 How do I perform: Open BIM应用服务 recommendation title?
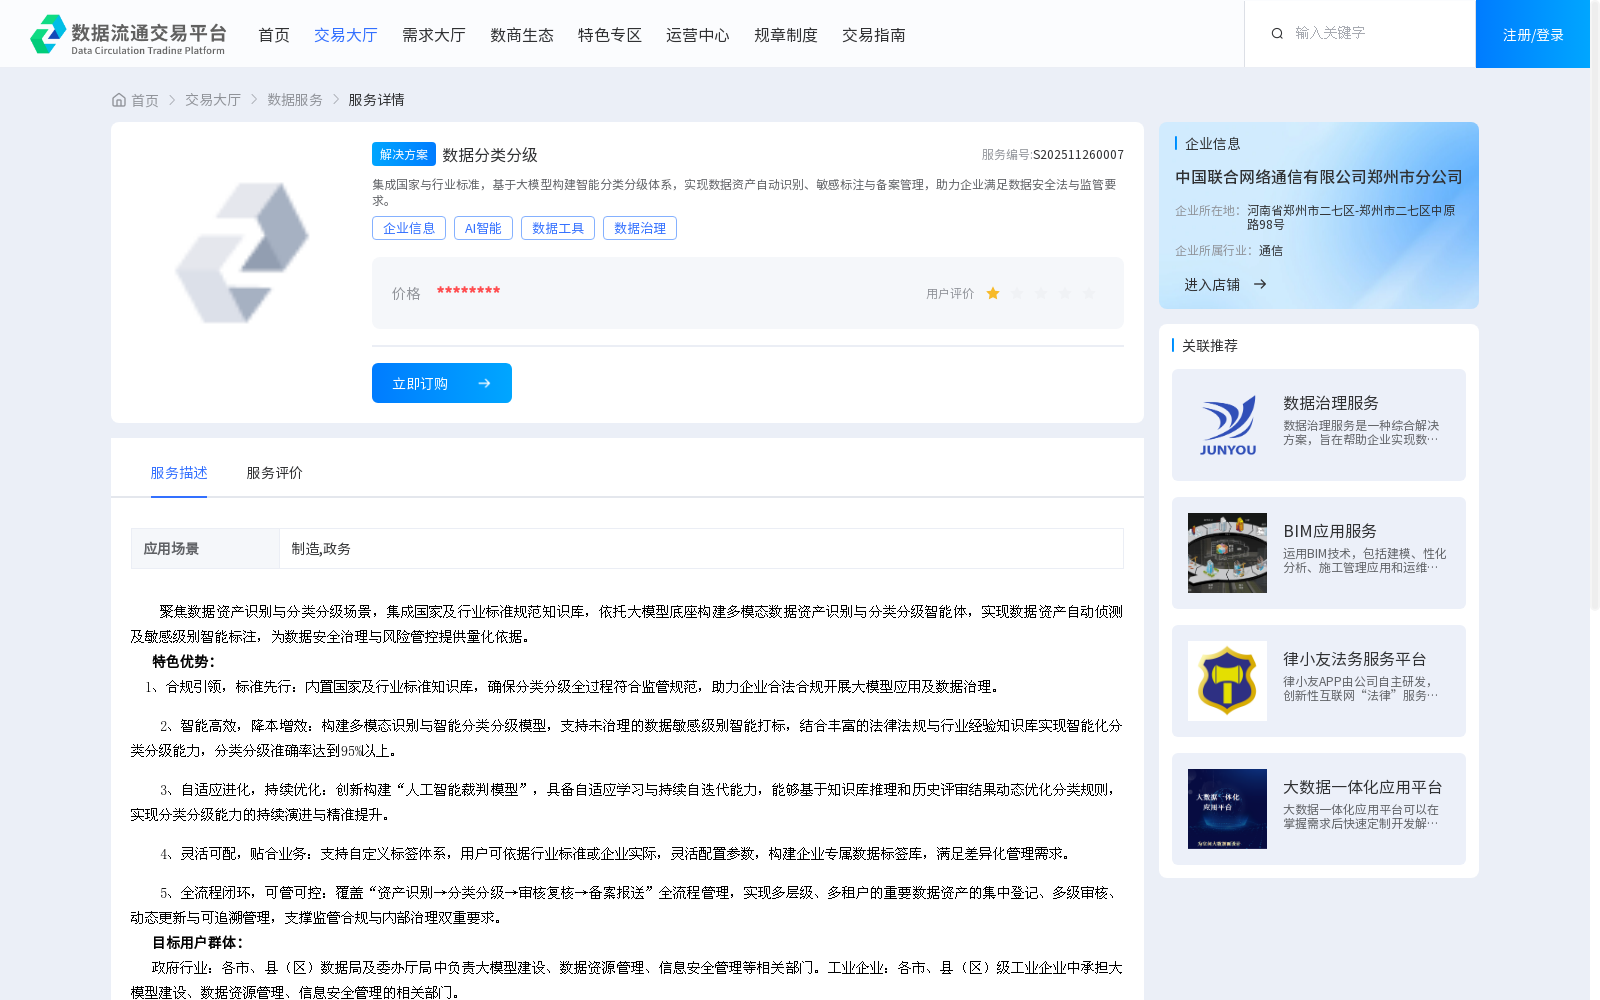point(1330,531)
